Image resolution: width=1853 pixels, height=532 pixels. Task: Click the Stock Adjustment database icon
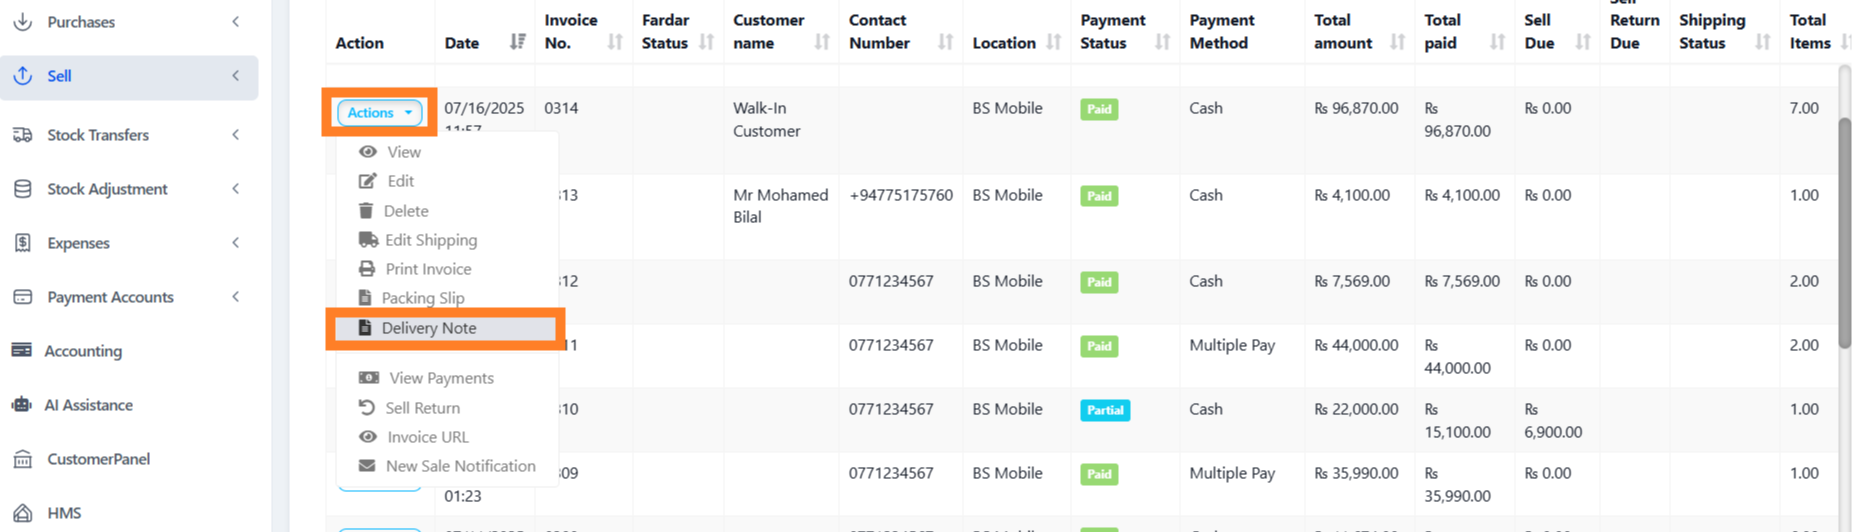coord(22,189)
